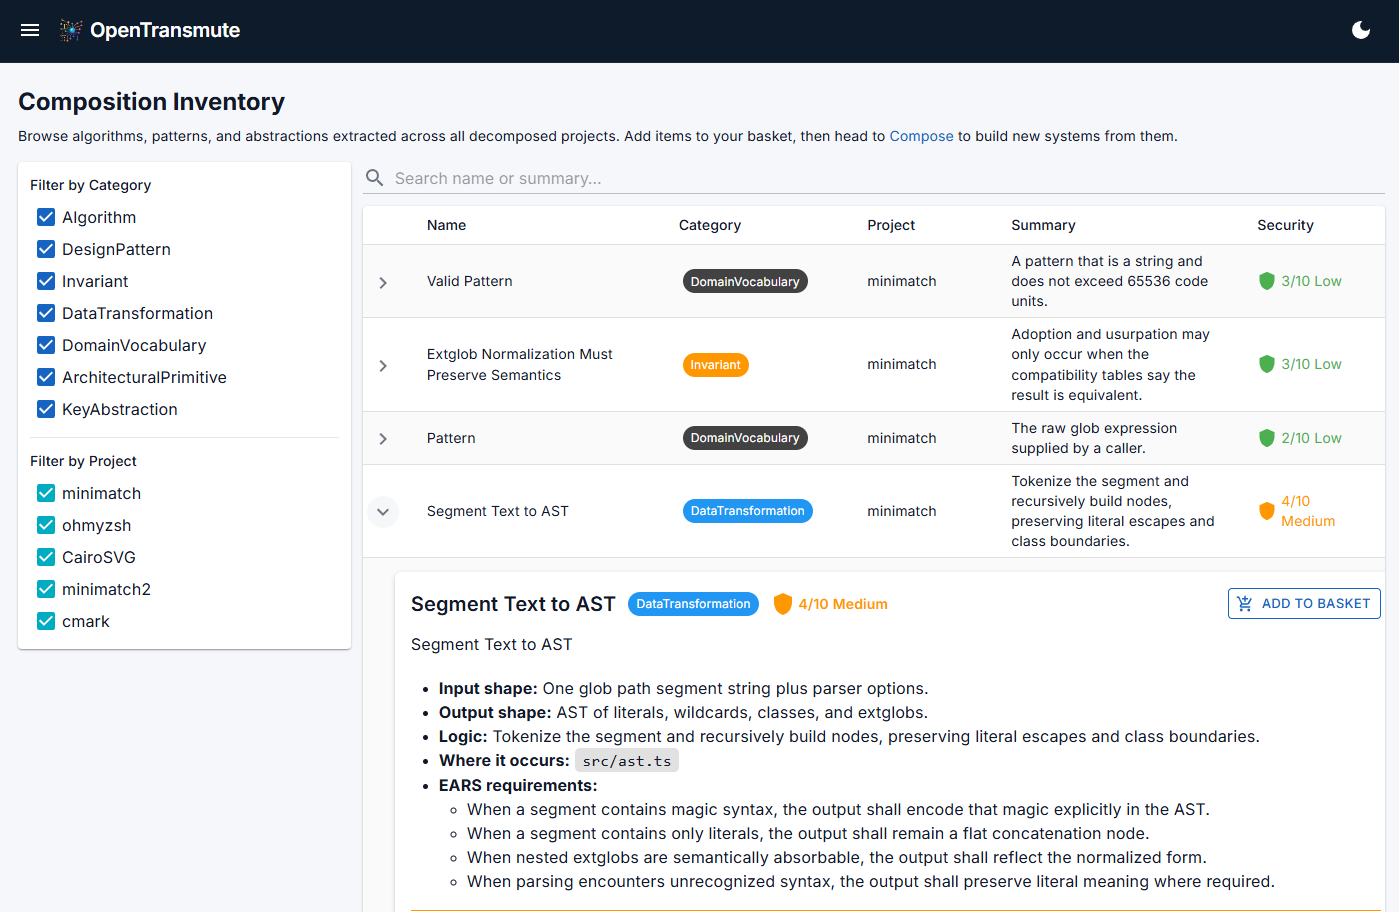Viewport: 1399px width, 912px height.
Task: Uncheck the KeyAbstraction category filter
Action: (x=45, y=408)
